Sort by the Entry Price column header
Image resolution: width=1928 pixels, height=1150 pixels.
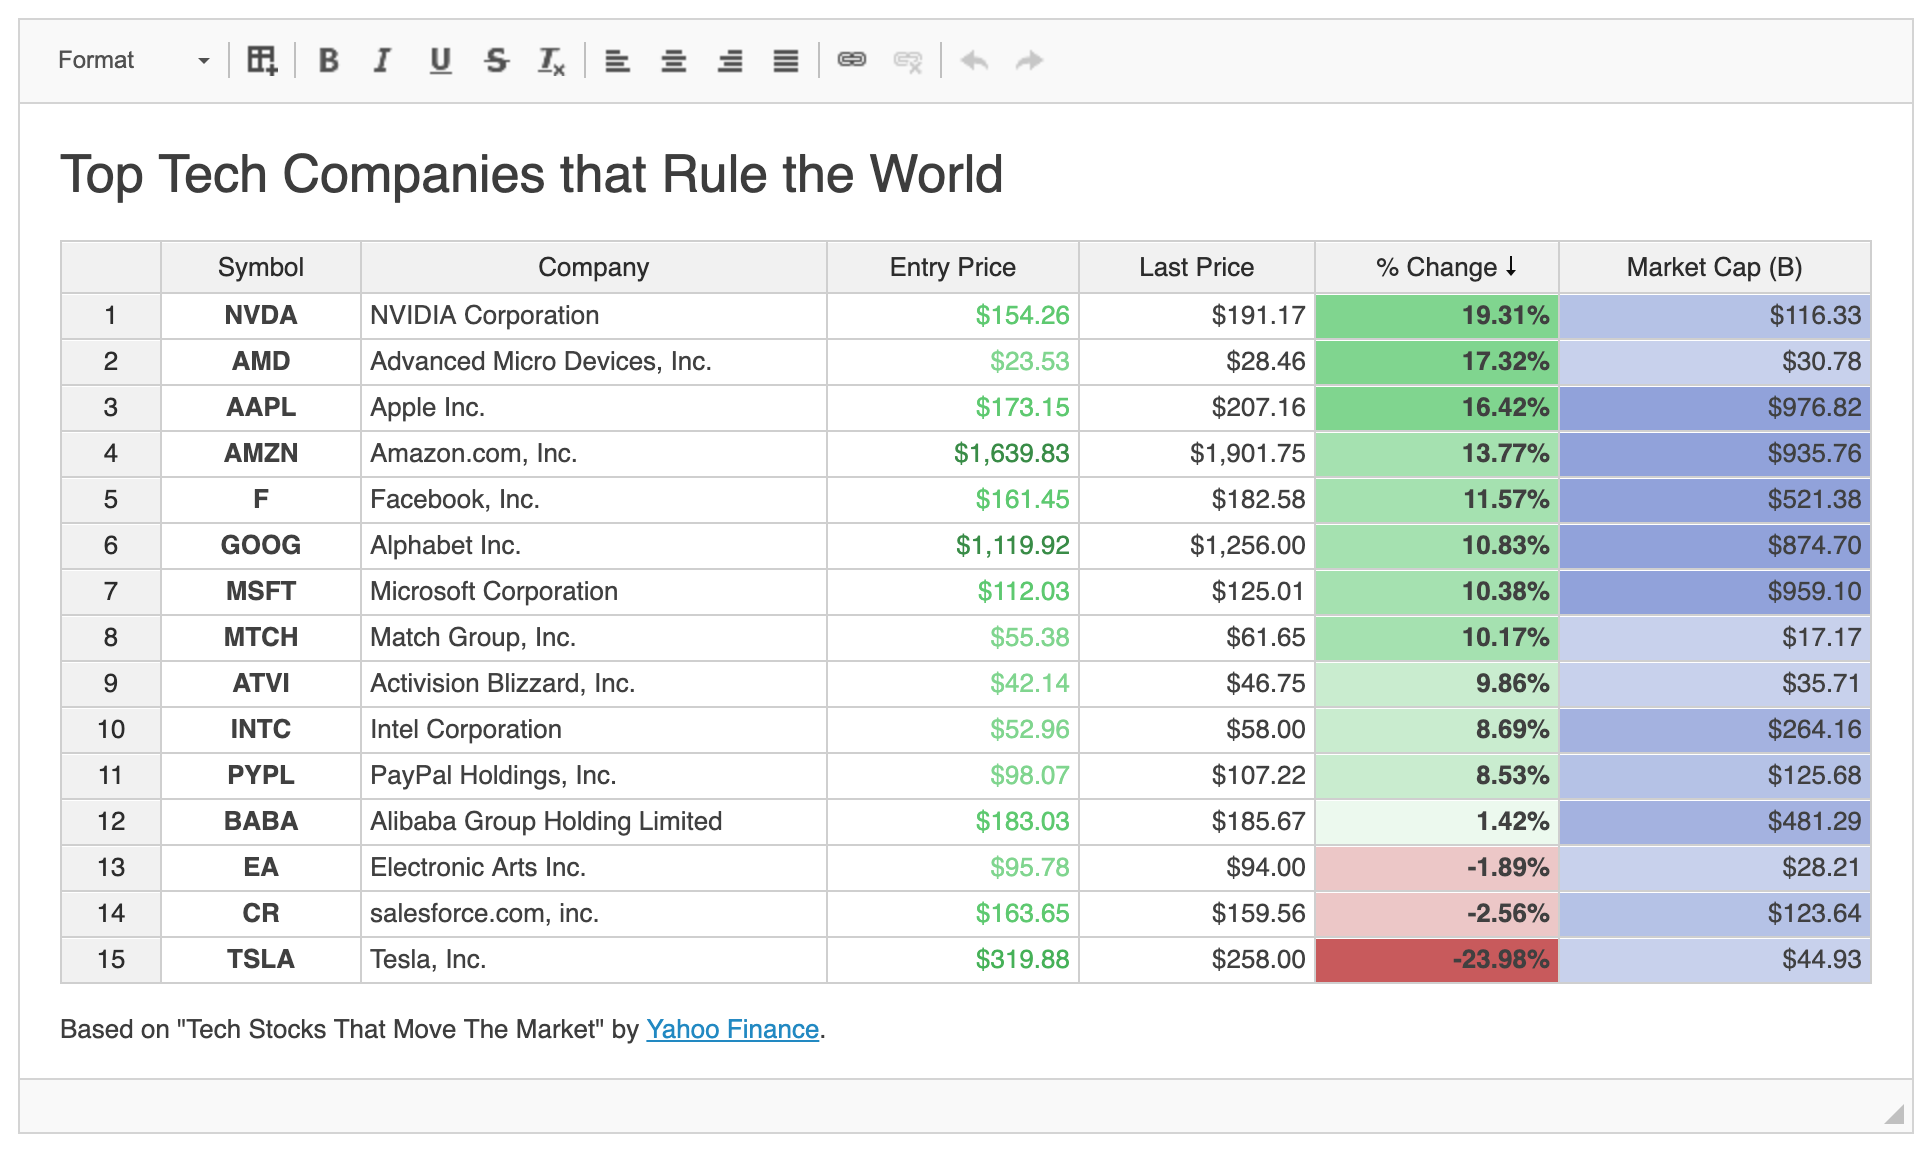(x=953, y=267)
